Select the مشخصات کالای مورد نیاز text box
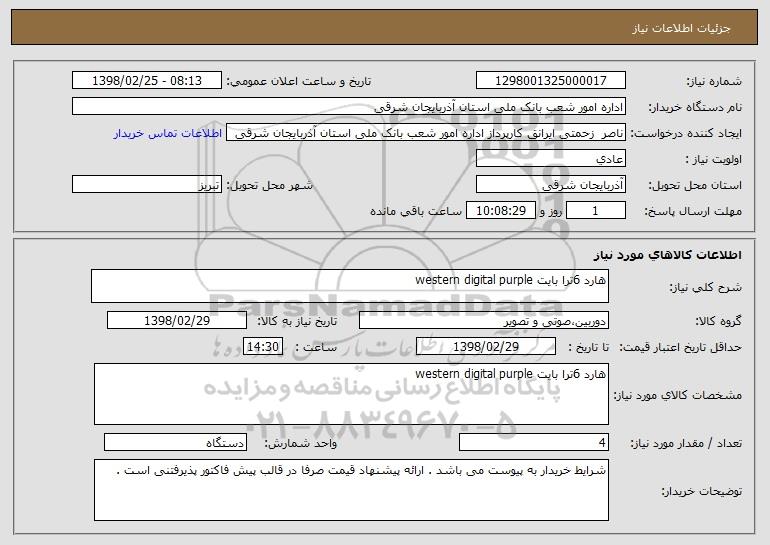The height and width of the screenshot is (545, 770). [351, 394]
